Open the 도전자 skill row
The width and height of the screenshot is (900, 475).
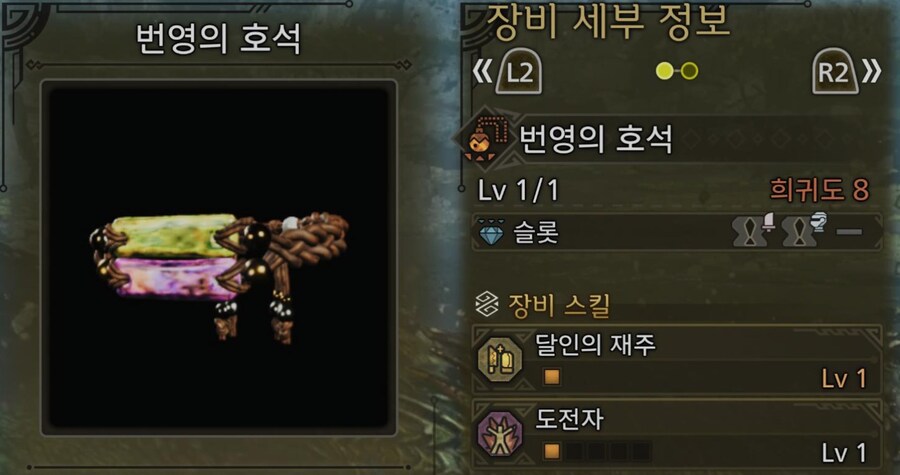click(677, 434)
